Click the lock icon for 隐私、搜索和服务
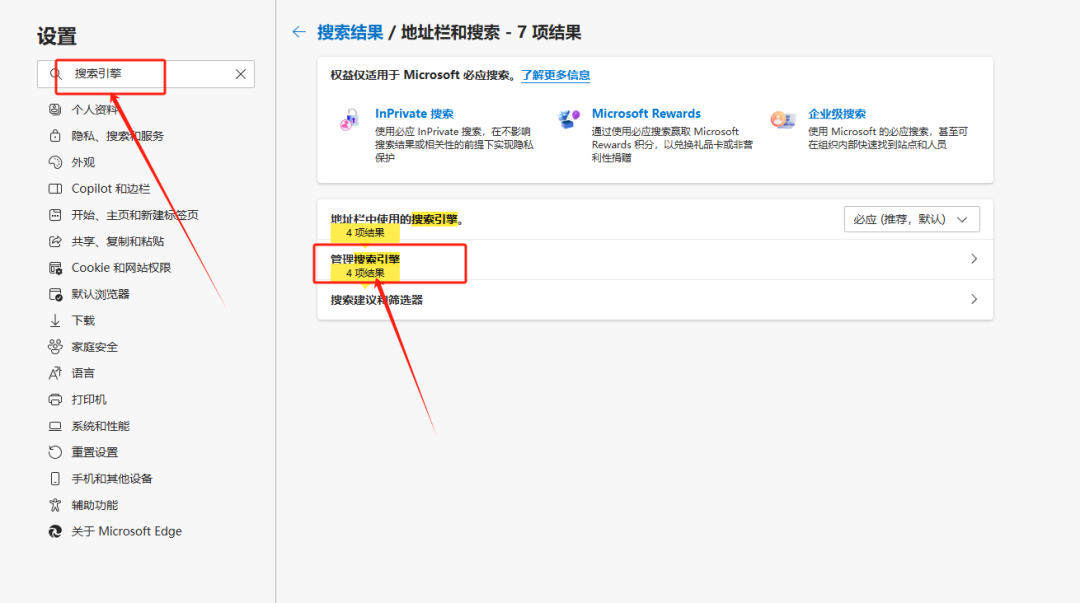The image size is (1080, 603). [x=55, y=136]
